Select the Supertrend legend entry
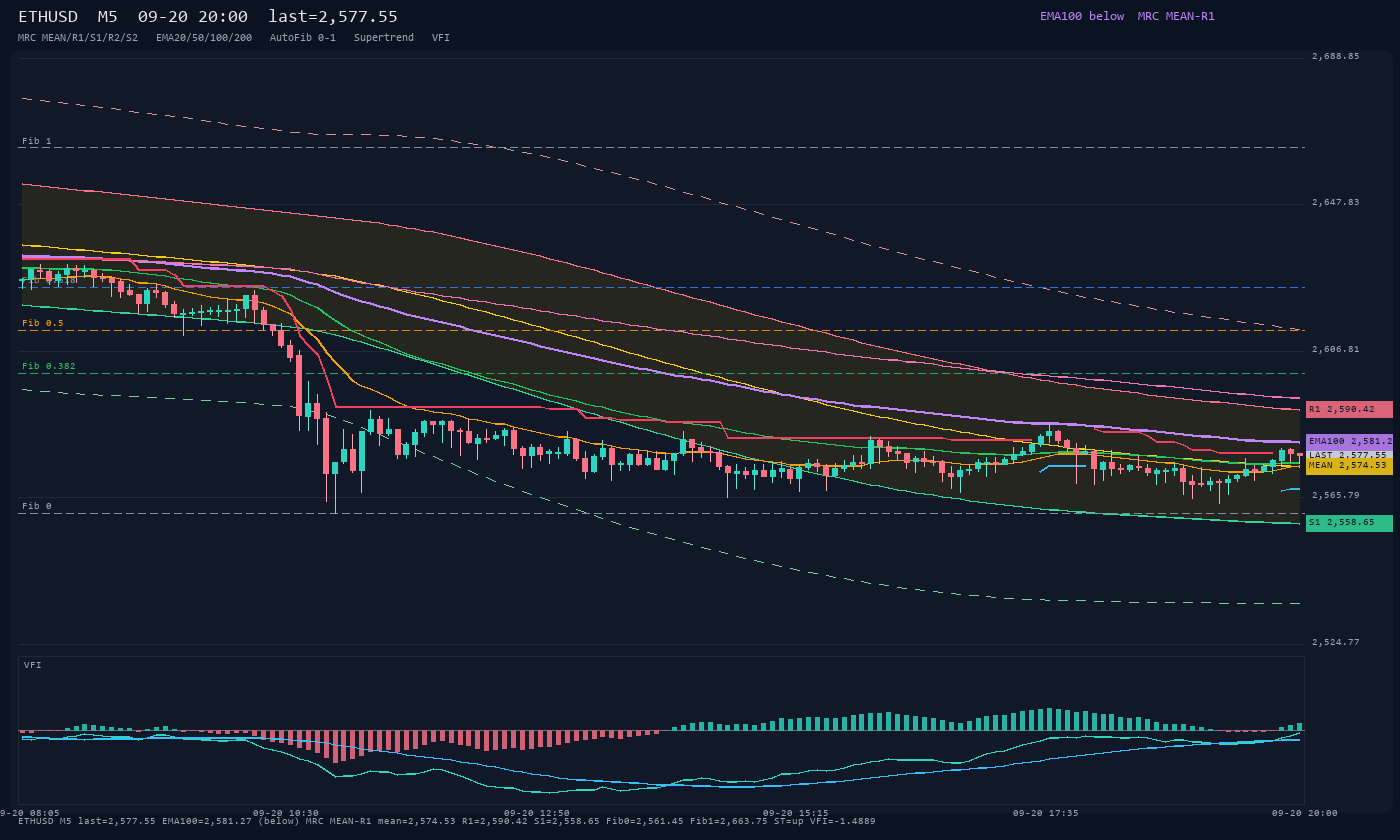Image resolution: width=1400 pixels, height=840 pixels. (x=384, y=37)
